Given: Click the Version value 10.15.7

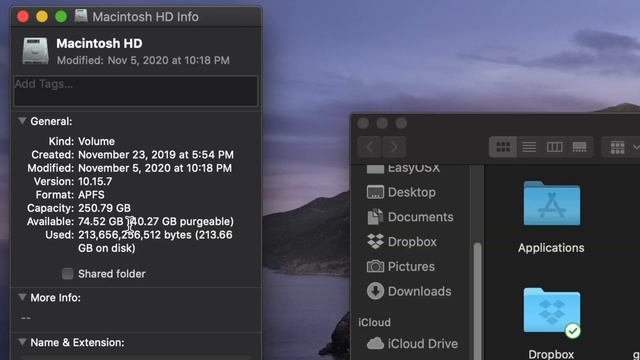Looking at the screenshot, I should tap(95, 181).
